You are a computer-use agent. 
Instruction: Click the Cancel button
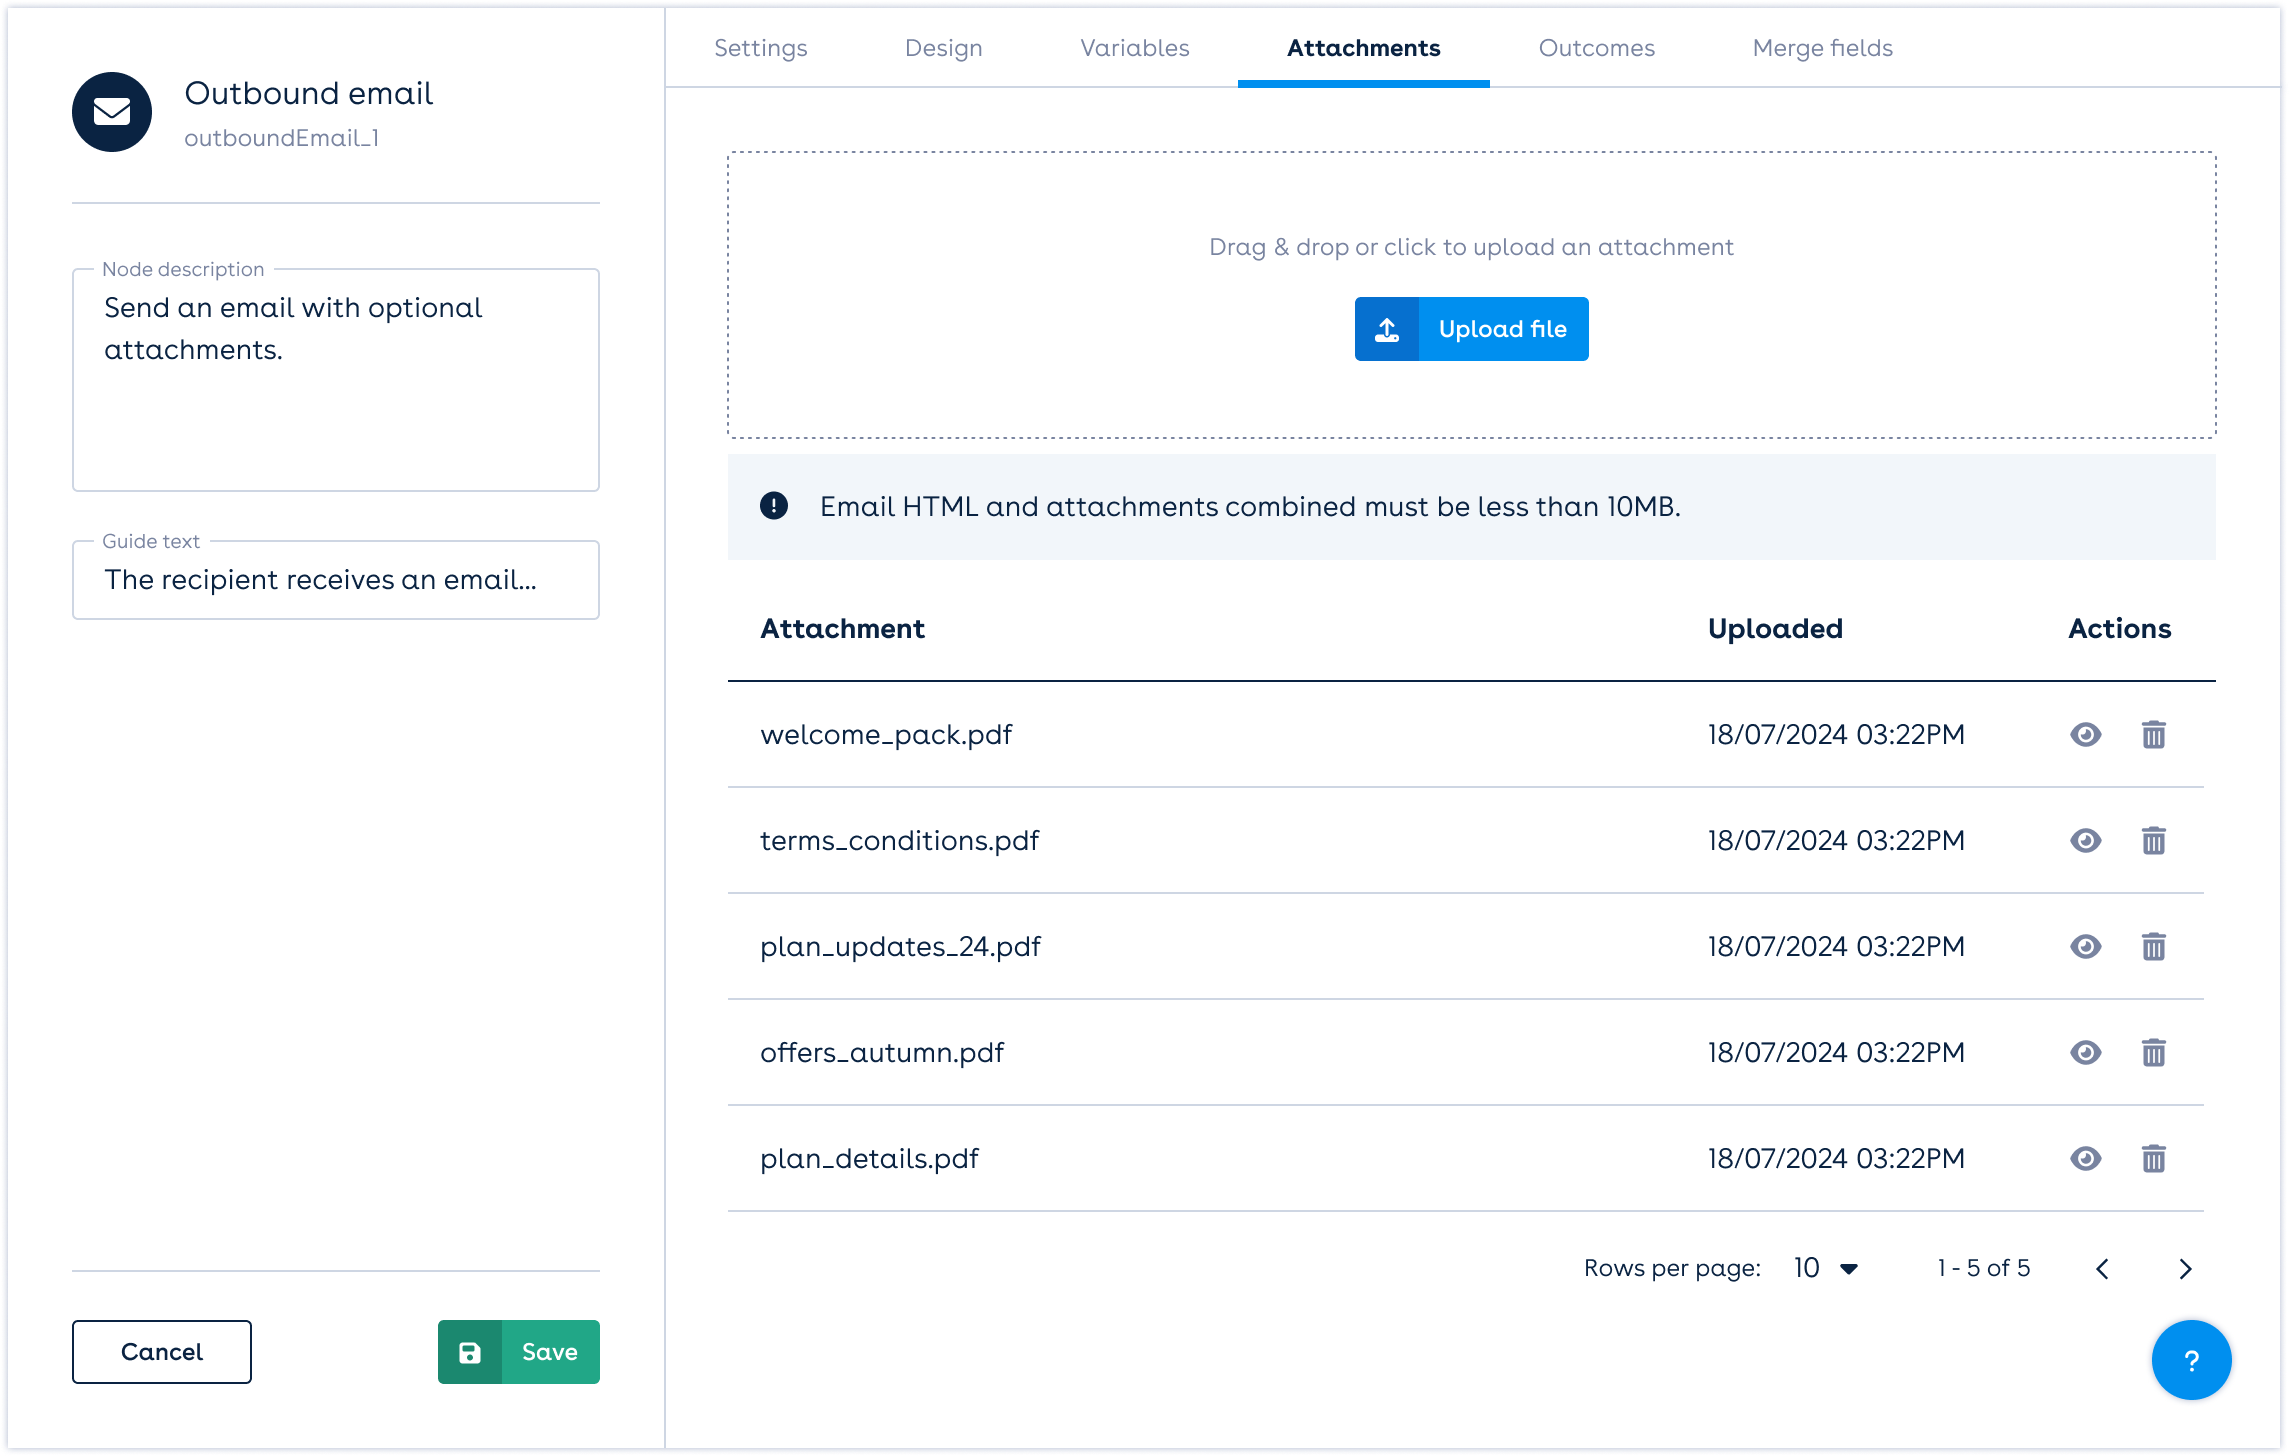pos(162,1352)
